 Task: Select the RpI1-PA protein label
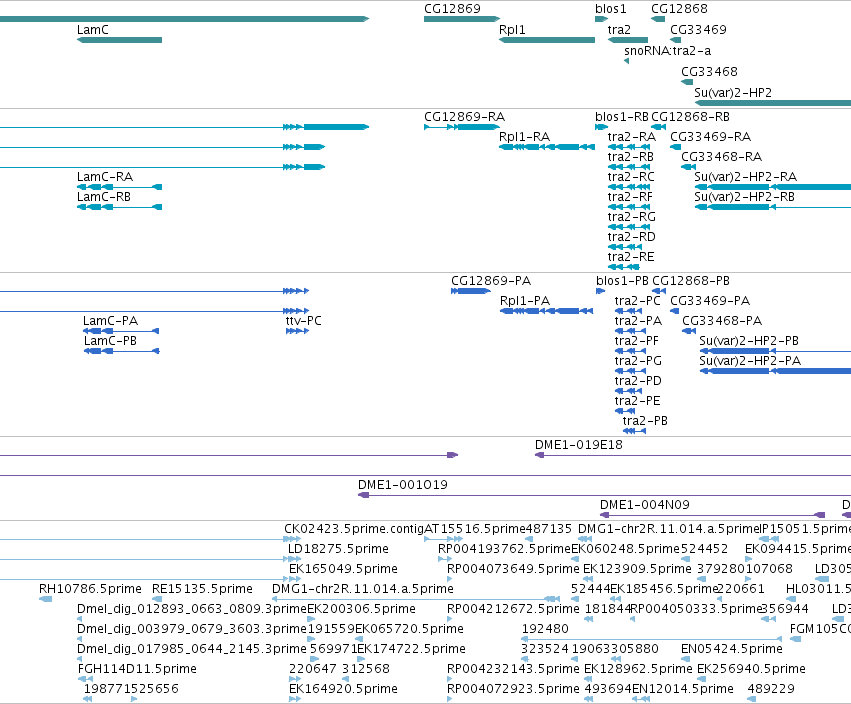point(525,301)
